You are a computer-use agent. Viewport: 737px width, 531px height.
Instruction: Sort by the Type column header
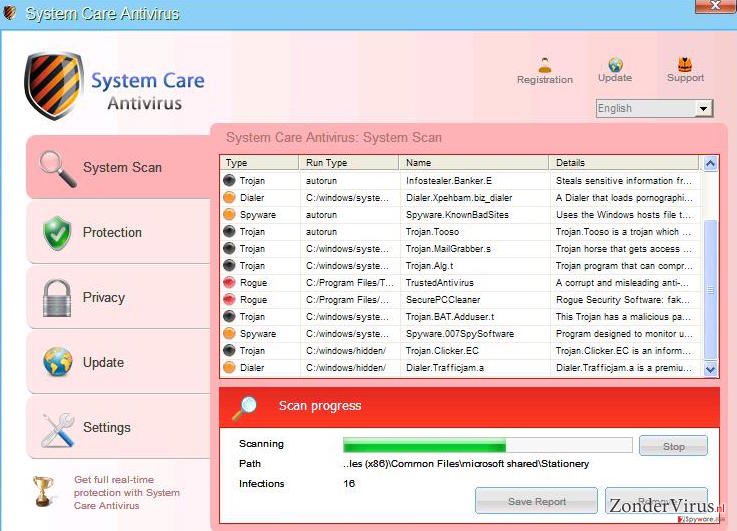point(259,163)
